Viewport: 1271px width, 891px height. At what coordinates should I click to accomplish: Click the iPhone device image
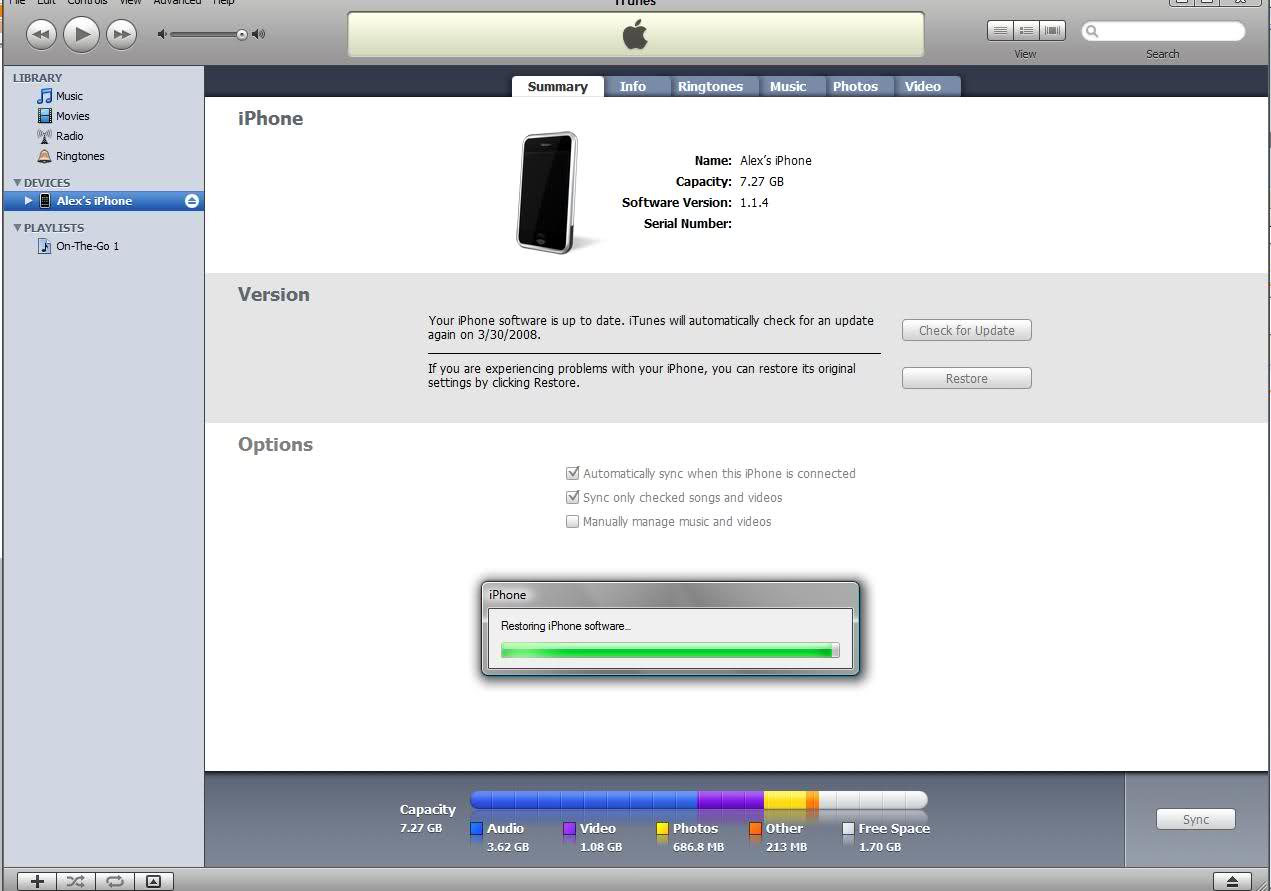(547, 192)
